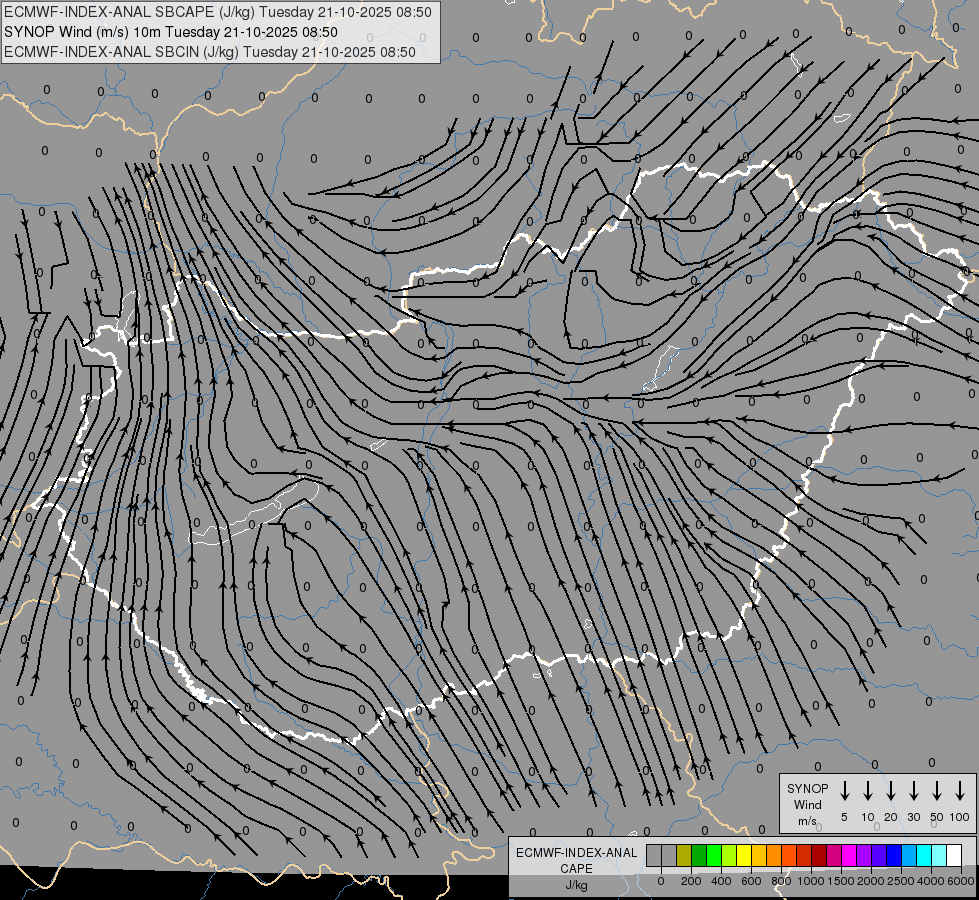Image resolution: width=979 pixels, height=900 pixels.
Task: Click the 1000 tick value on CAPE scale
Action: (x=811, y=881)
